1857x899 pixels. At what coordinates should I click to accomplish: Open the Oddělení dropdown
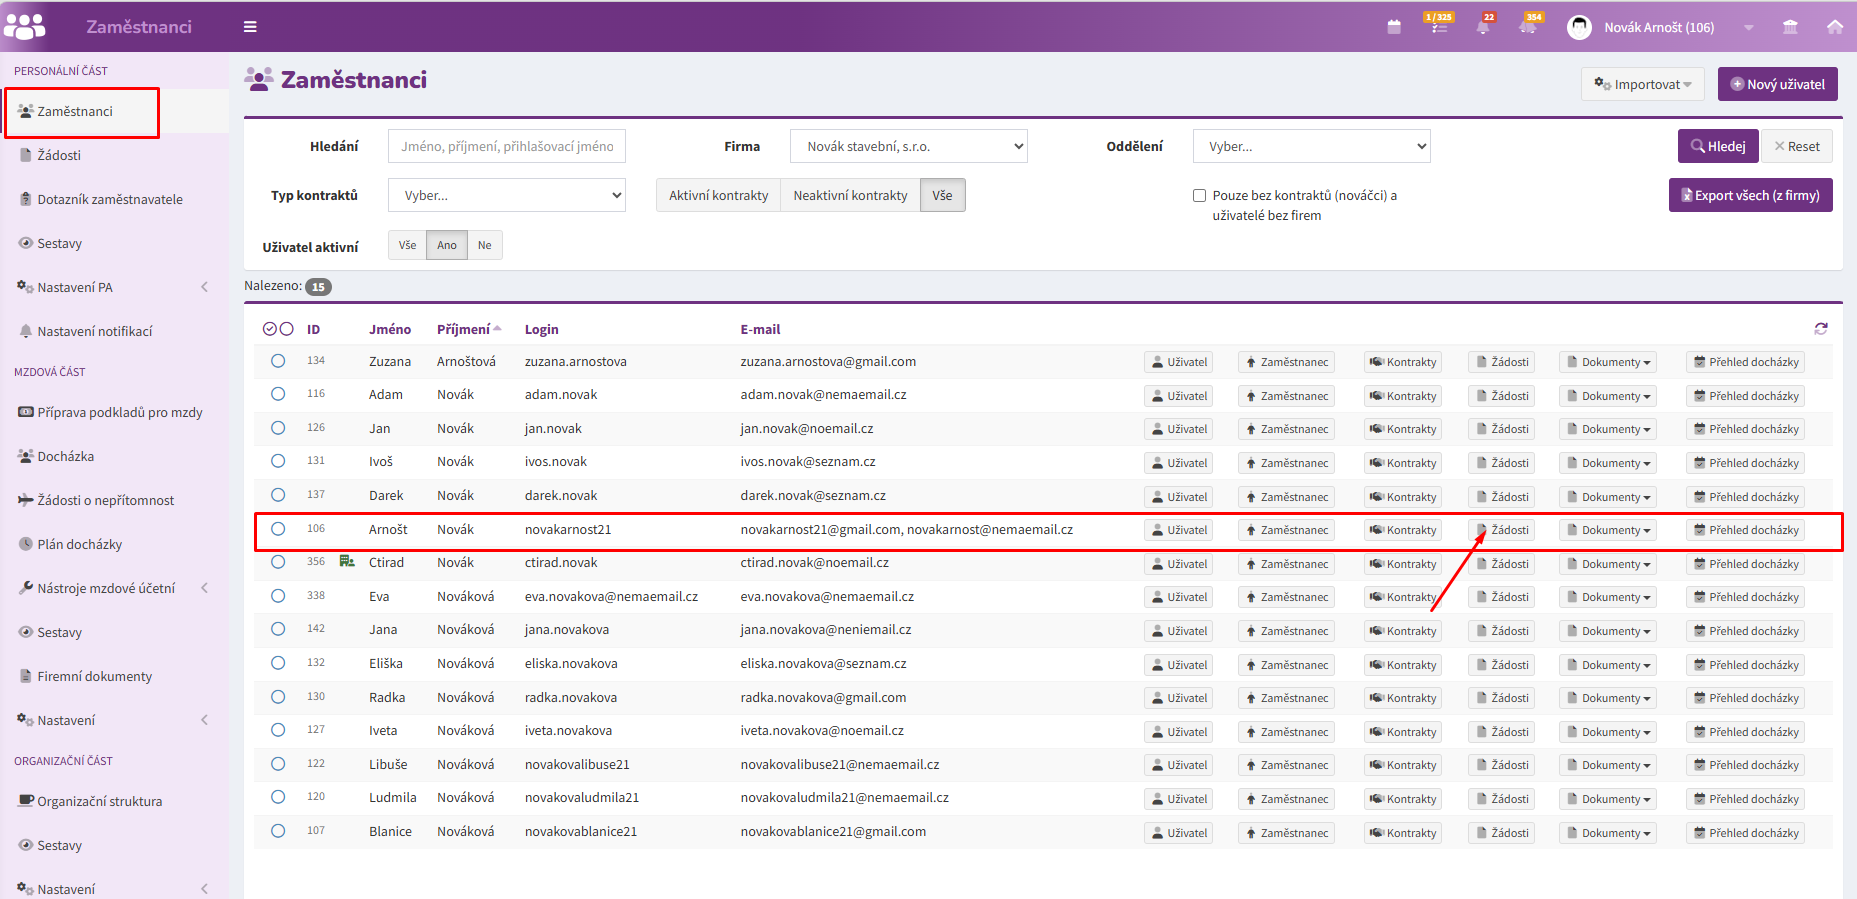click(x=1312, y=146)
